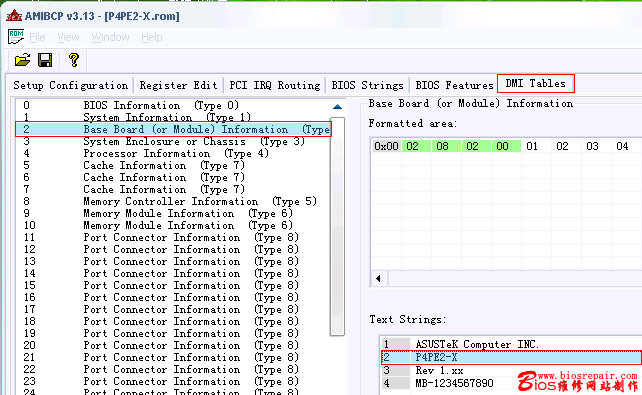Select text string 3 Rev 1.xx

(511, 370)
